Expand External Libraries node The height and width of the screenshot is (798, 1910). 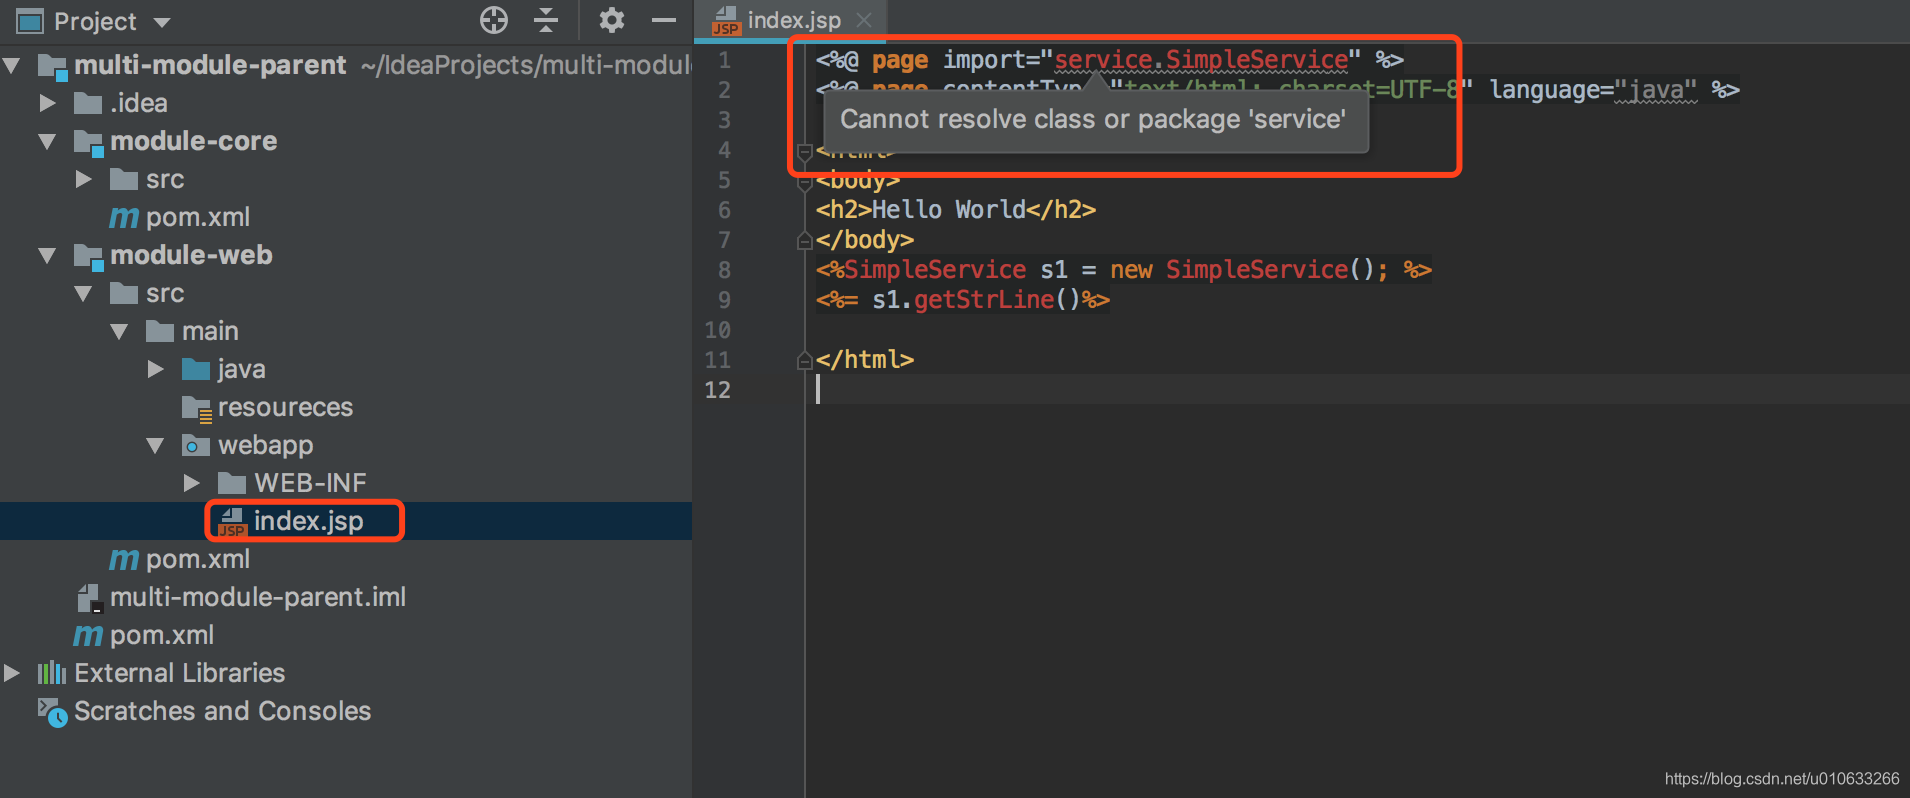click(12, 673)
